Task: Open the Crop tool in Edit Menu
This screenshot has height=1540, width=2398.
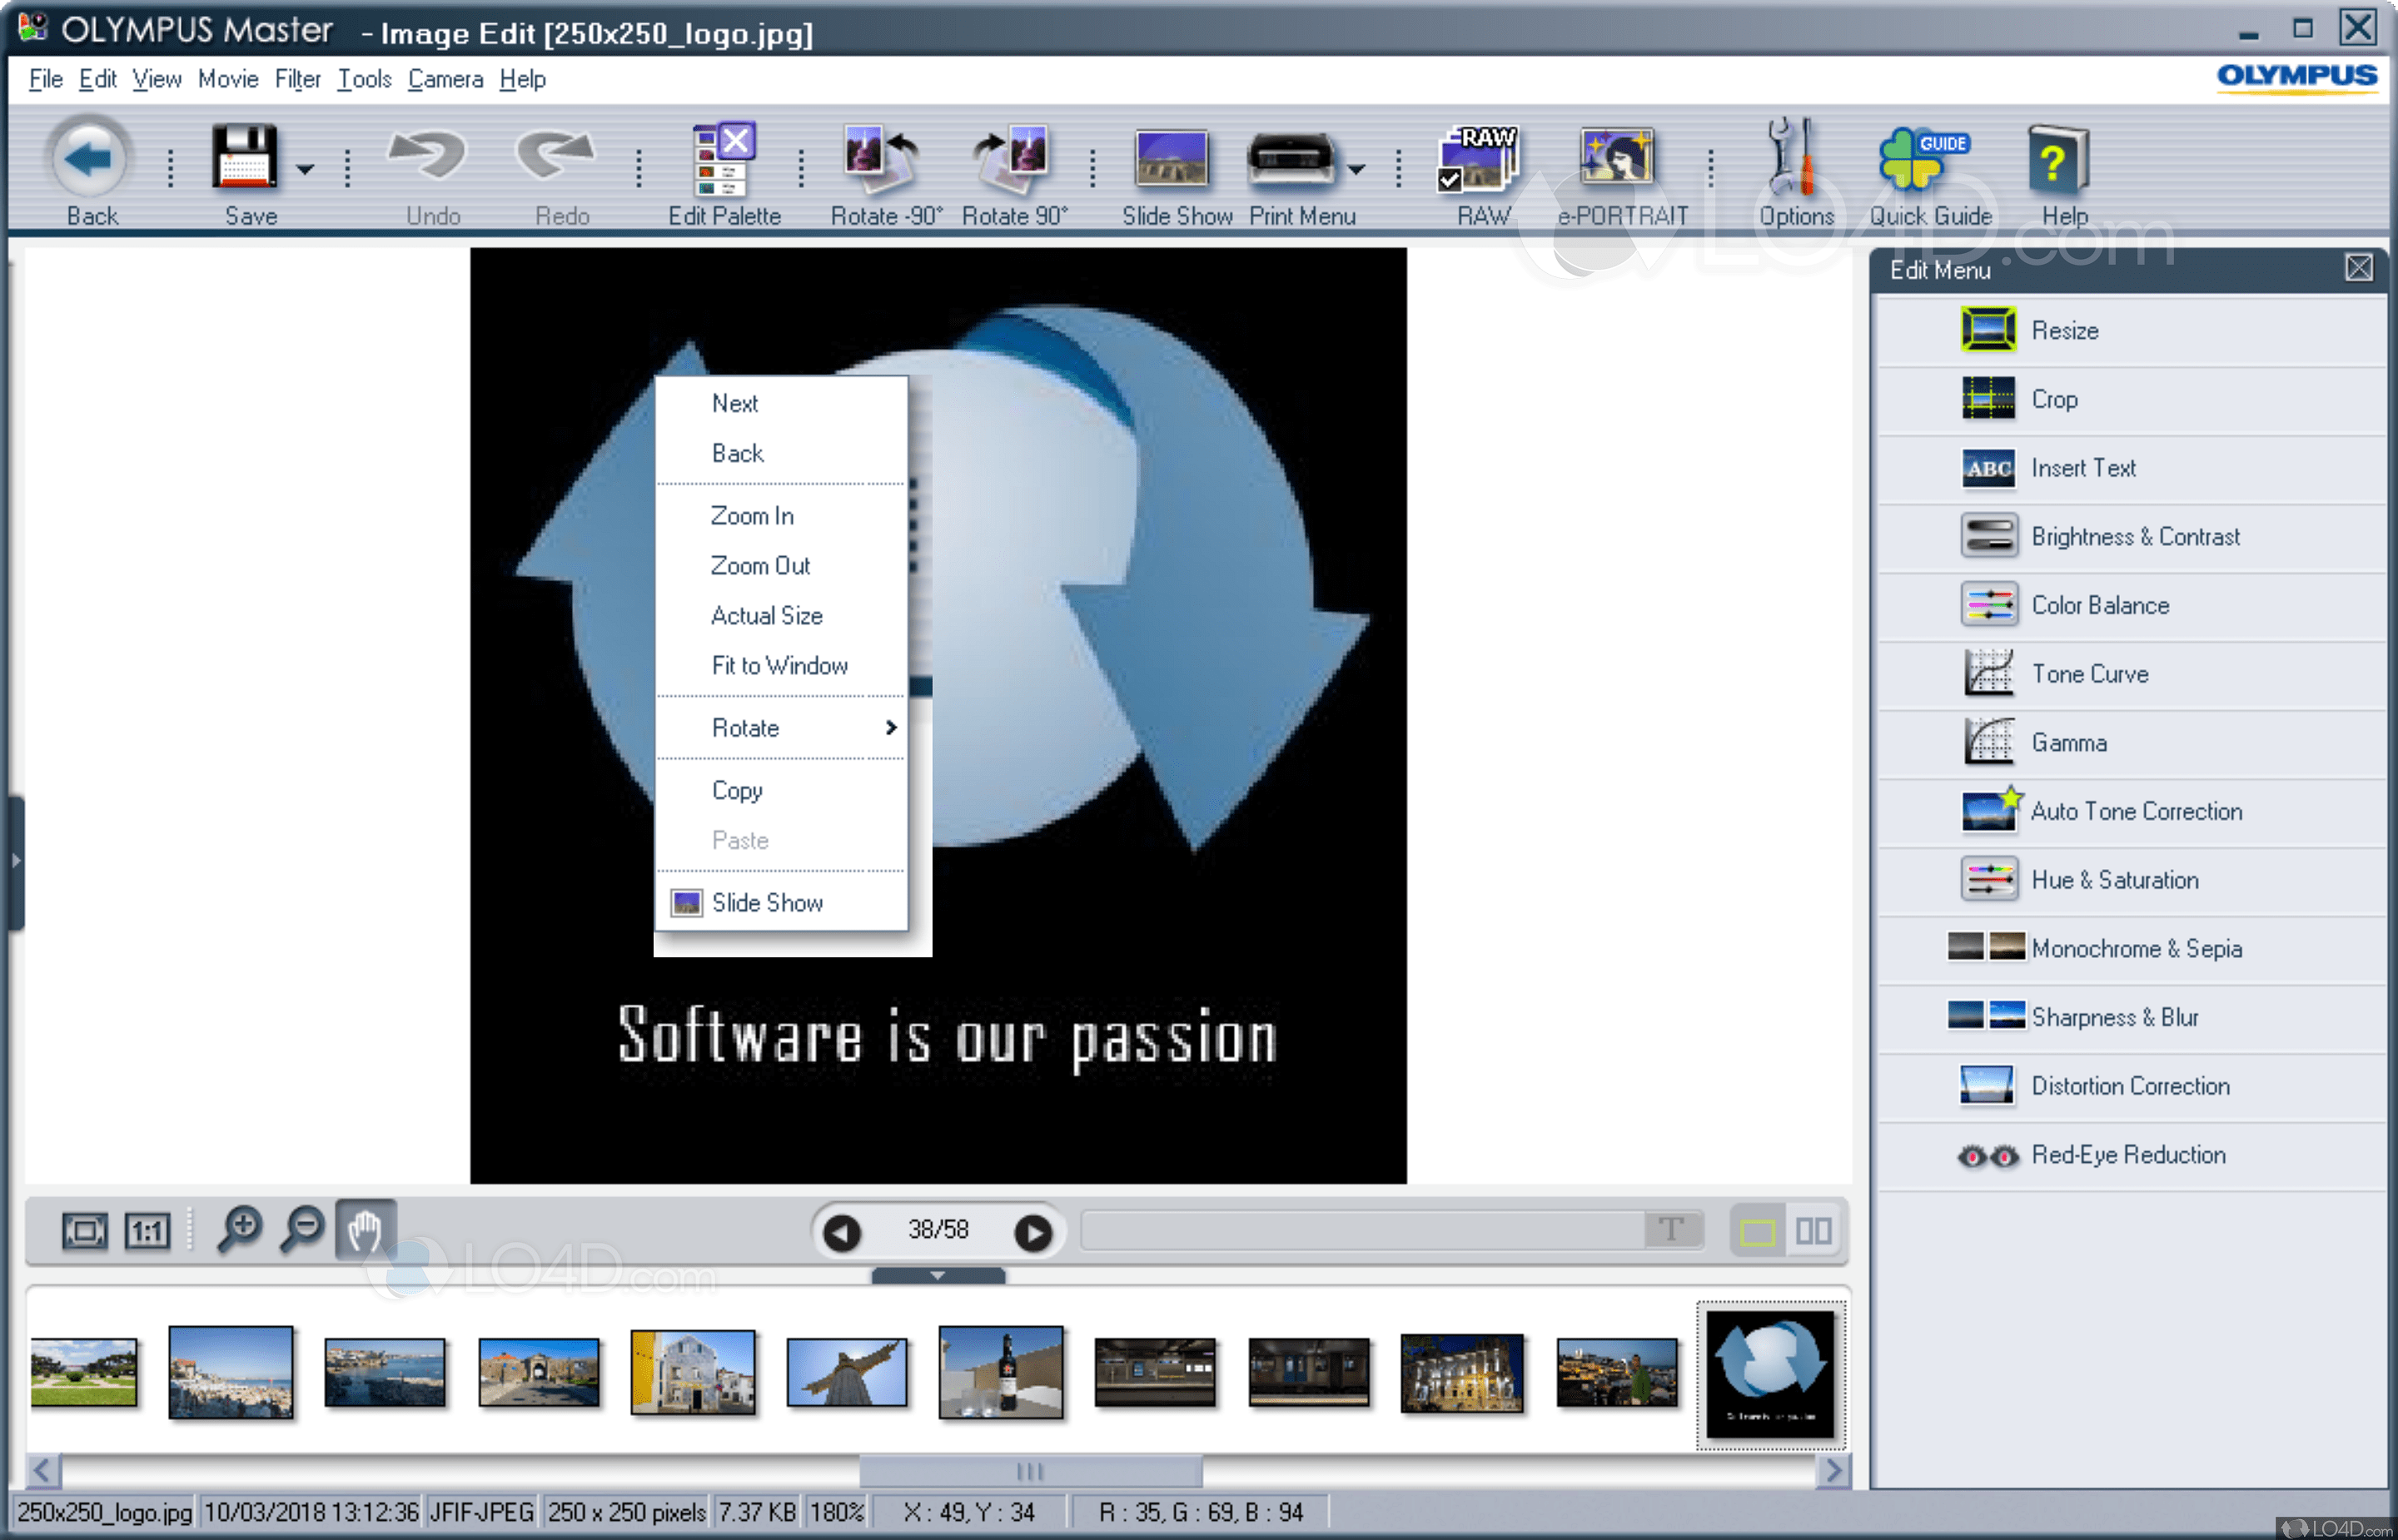Action: (x=2055, y=399)
